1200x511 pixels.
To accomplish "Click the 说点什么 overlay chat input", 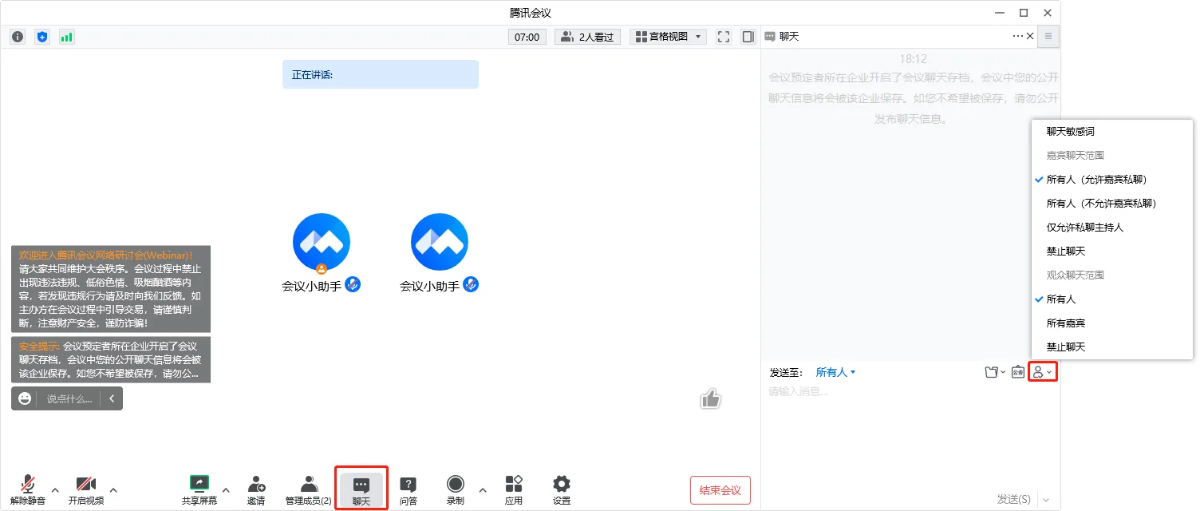I will coord(70,398).
